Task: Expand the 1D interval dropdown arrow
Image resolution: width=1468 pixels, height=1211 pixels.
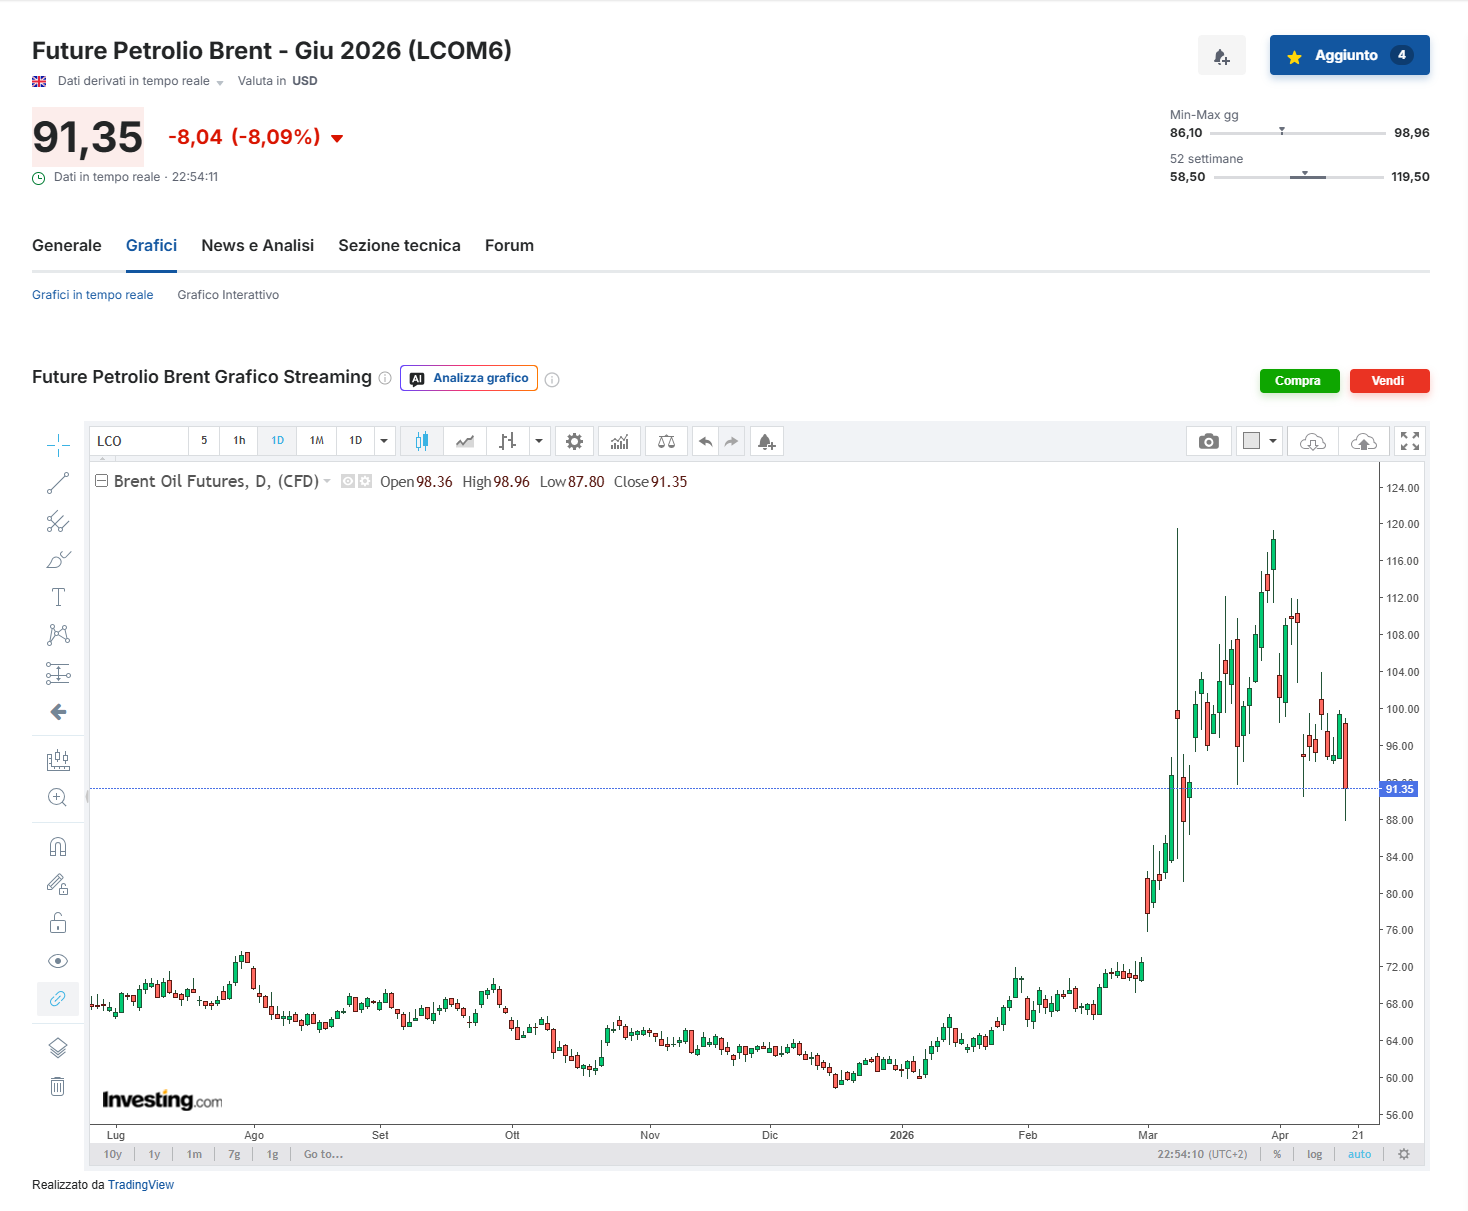Action: 384,441
